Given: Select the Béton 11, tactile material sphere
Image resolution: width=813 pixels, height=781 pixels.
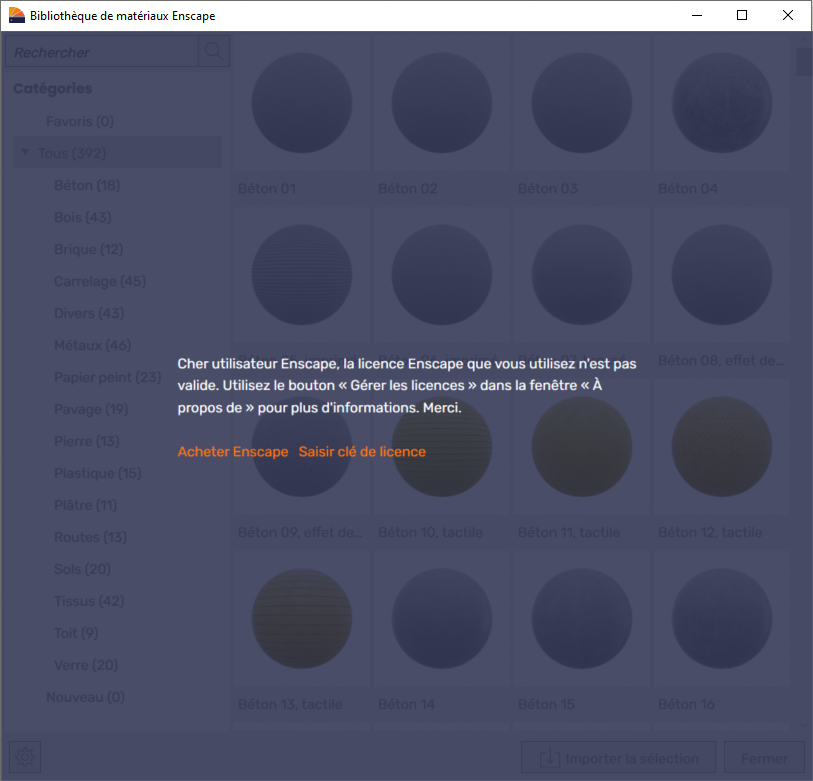Looking at the screenshot, I should pyautogui.click(x=582, y=447).
